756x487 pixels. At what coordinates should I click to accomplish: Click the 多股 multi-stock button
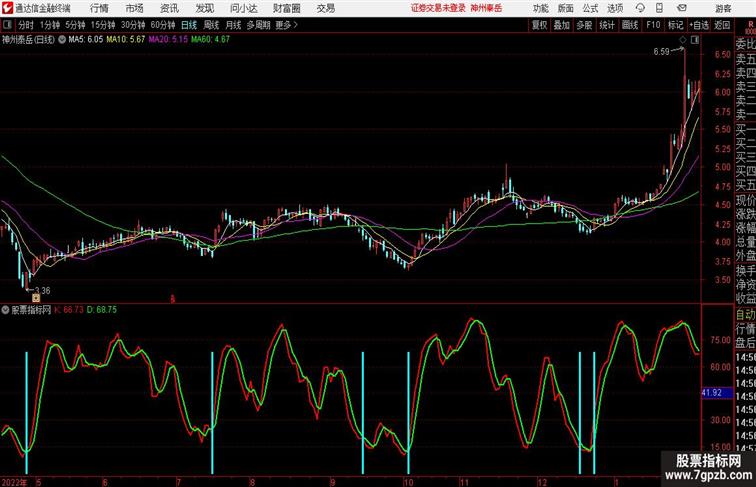click(x=584, y=25)
